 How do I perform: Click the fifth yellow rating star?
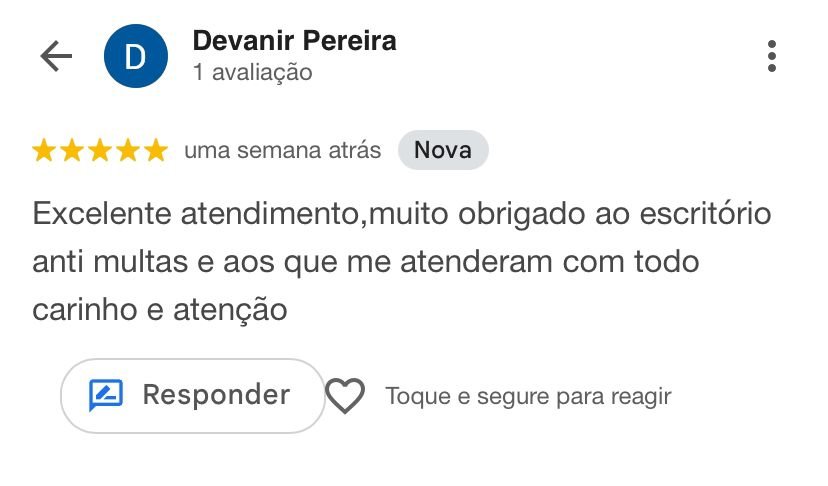tap(156, 151)
